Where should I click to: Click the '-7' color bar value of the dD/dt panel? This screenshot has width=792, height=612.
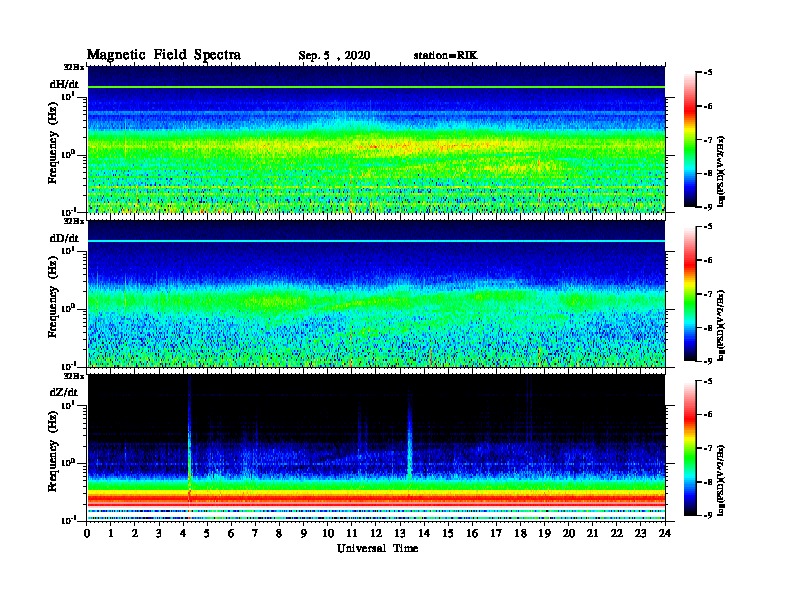point(707,294)
